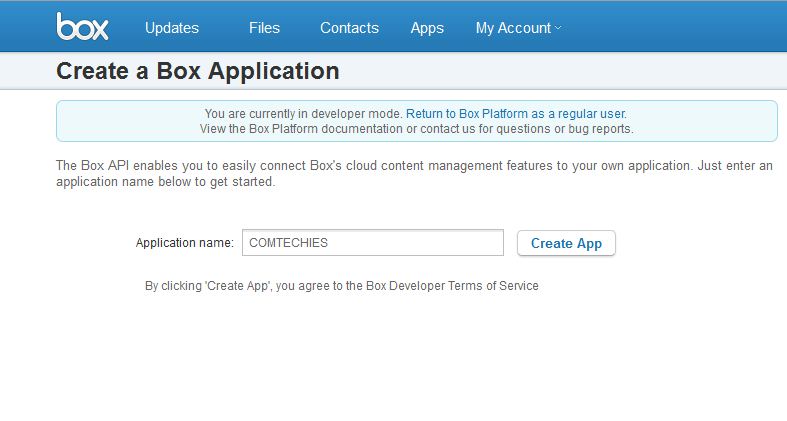Open the Contacts page
This screenshot has width=787, height=421.
349,28
